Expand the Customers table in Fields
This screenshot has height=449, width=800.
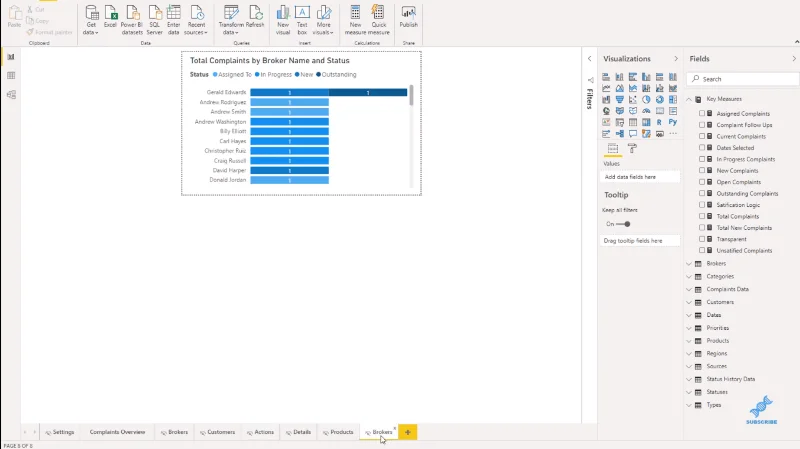tap(689, 302)
